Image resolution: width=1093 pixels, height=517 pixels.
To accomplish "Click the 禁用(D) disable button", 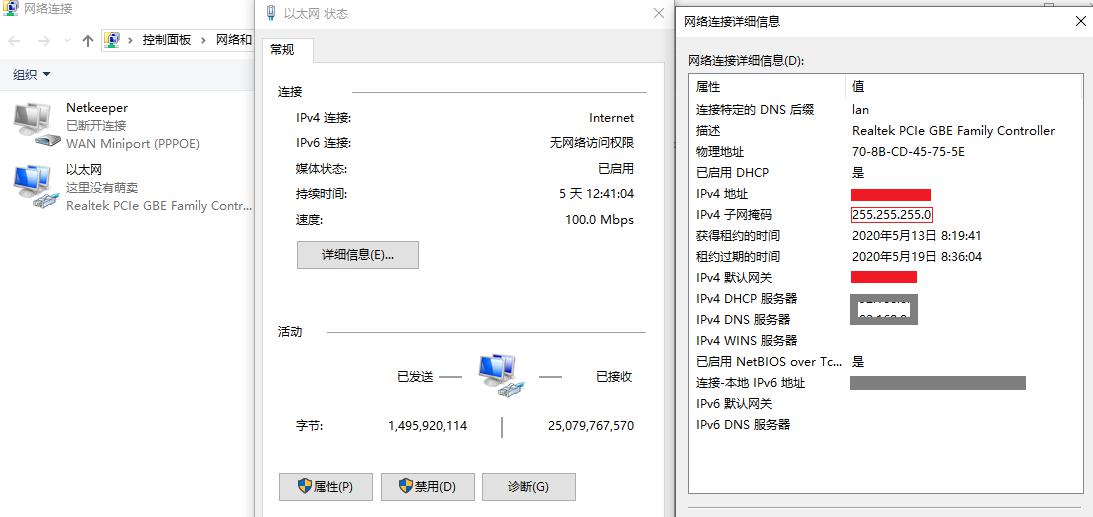I will coord(427,487).
